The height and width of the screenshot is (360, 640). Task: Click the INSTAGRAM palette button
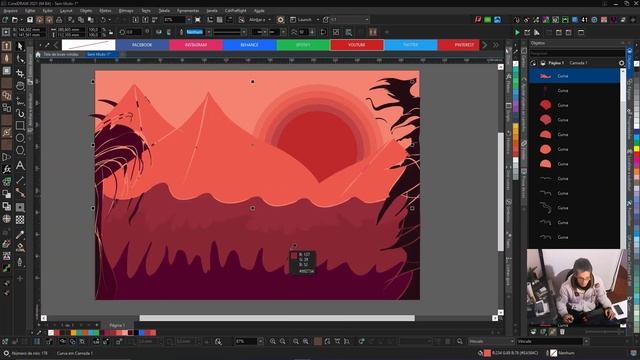(196, 45)
